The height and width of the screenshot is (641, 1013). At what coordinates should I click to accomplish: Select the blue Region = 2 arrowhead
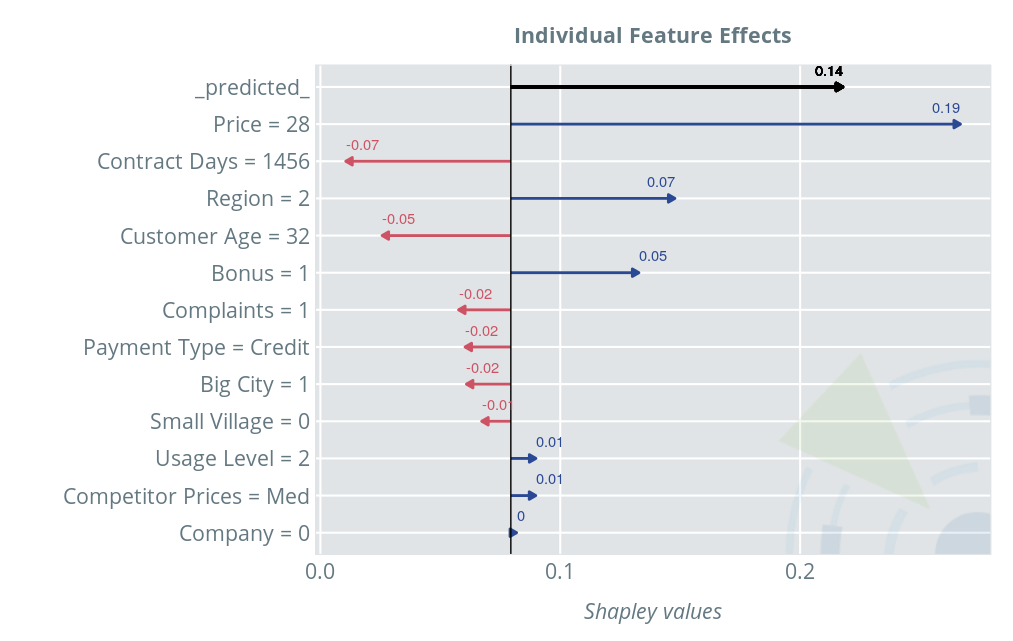click(x=671, y=198)
